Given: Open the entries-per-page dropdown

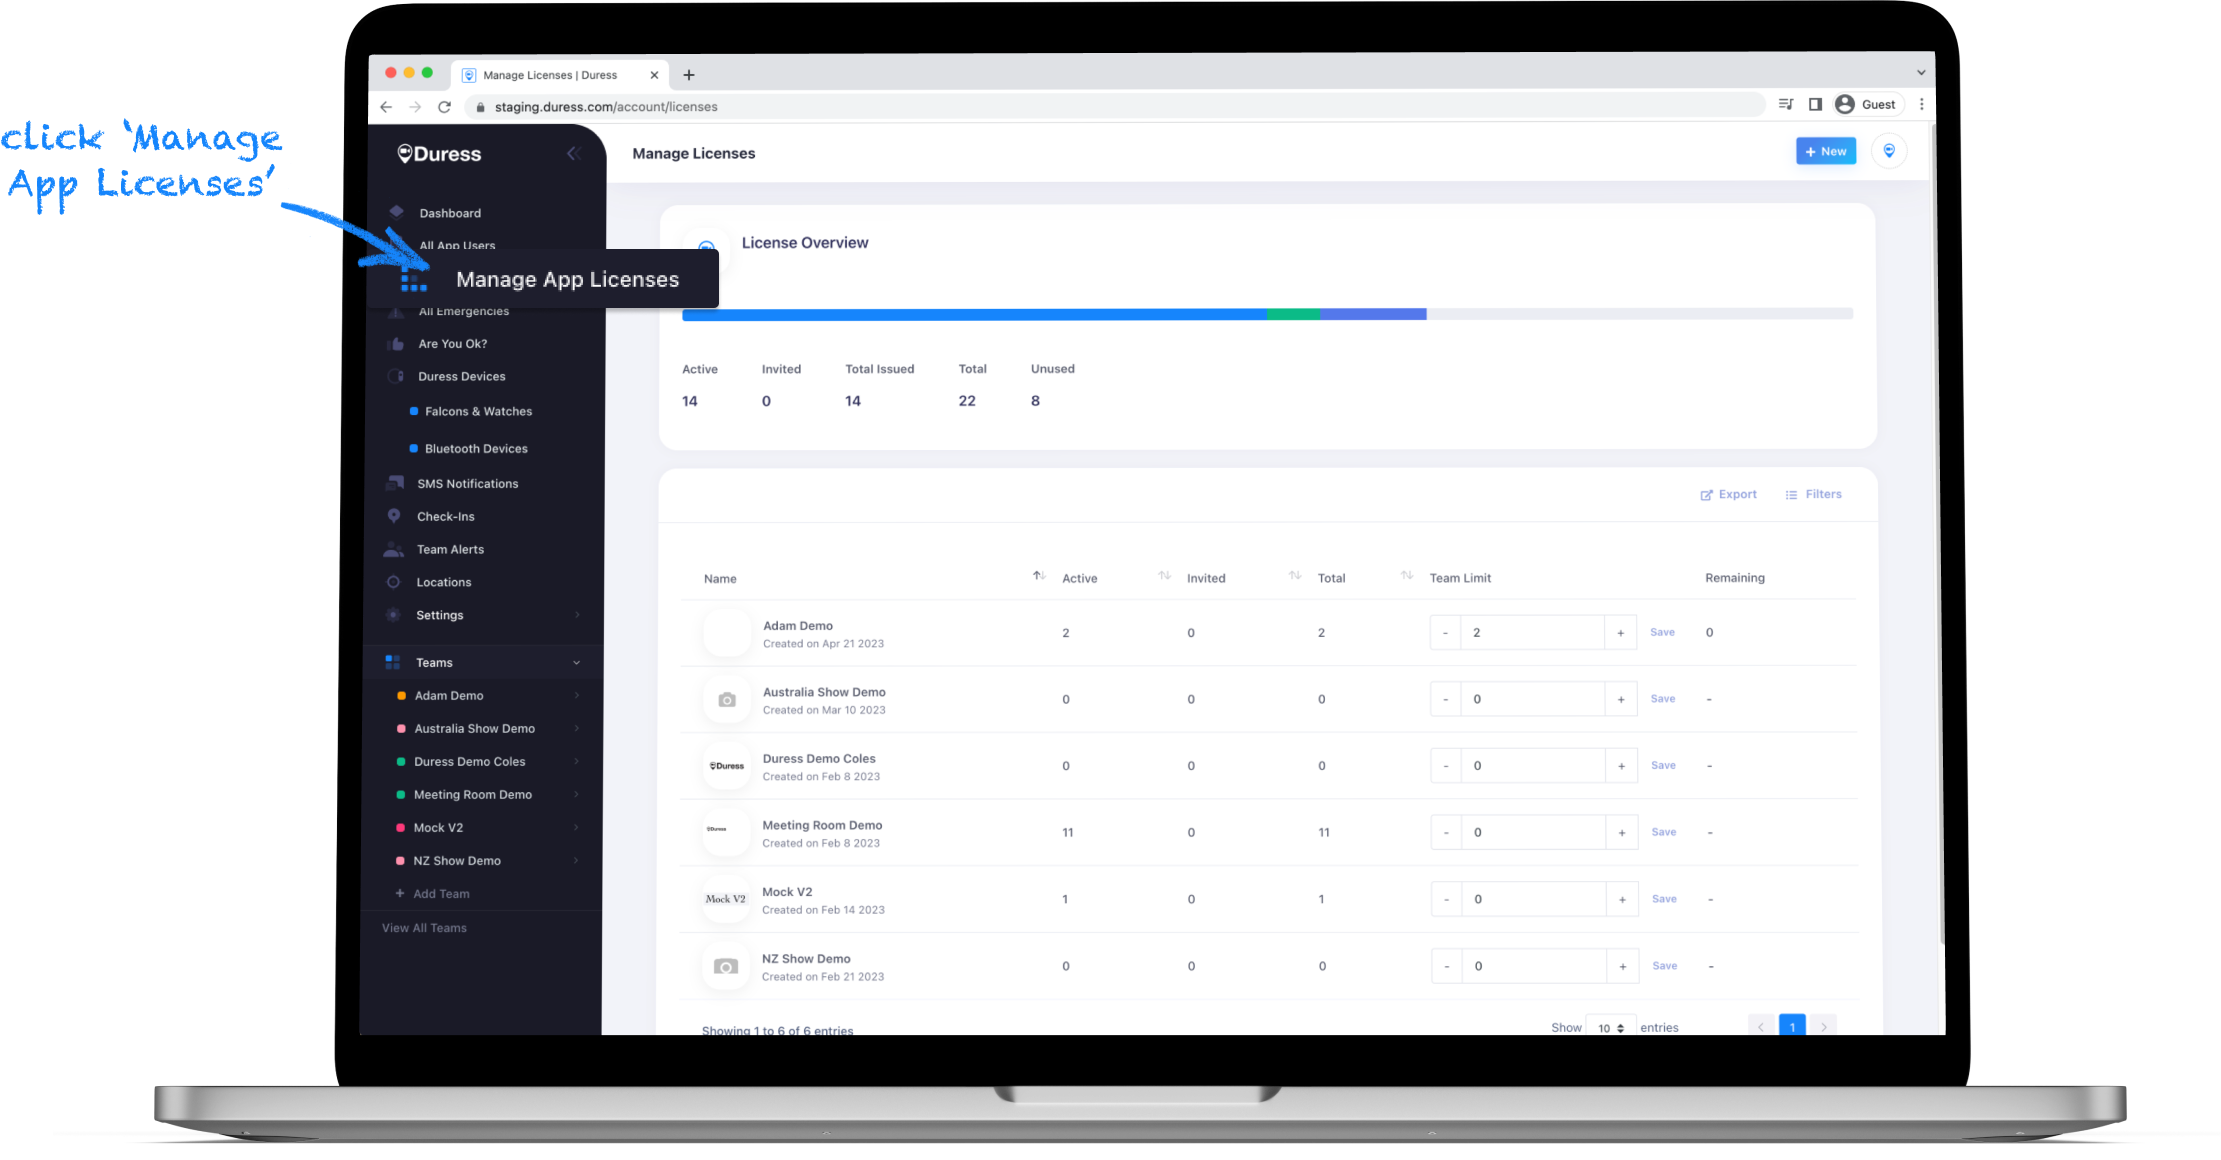Looking at the screenshot, I should point(1611,1026).
